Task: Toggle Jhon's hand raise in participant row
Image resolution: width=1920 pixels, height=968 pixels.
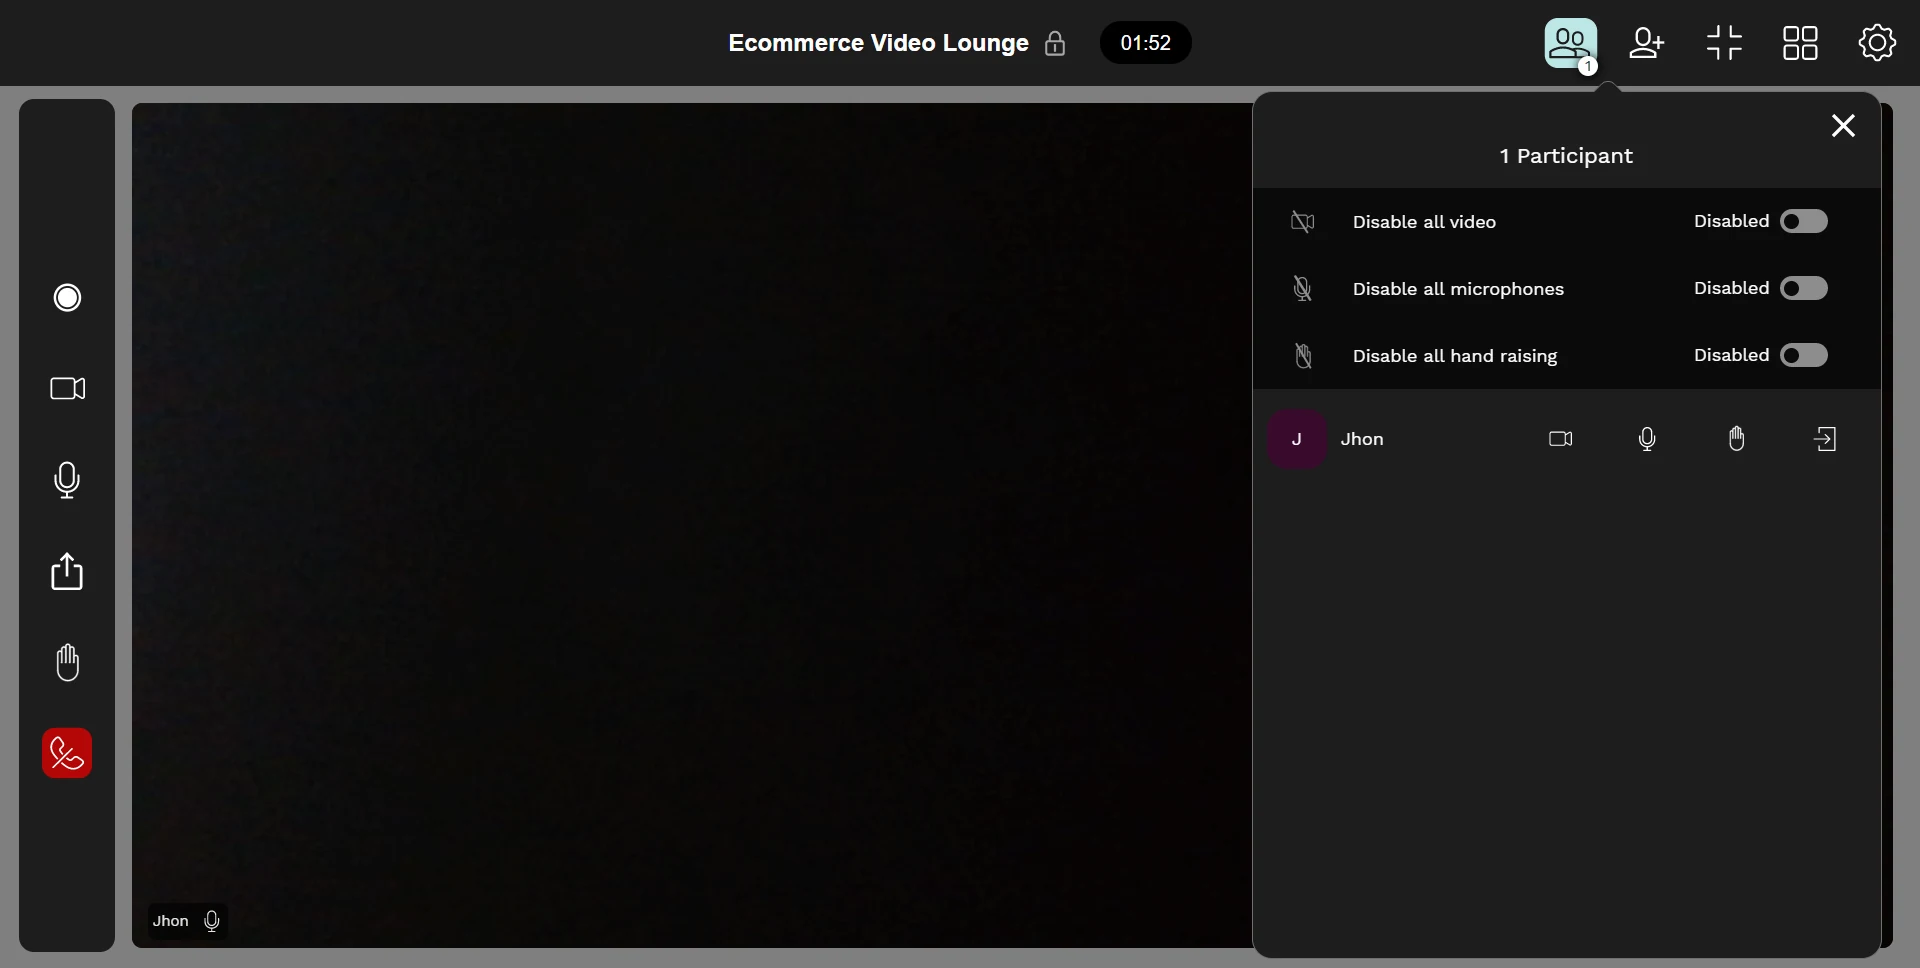Action: pyautogui.click(x=1737, y=439)
